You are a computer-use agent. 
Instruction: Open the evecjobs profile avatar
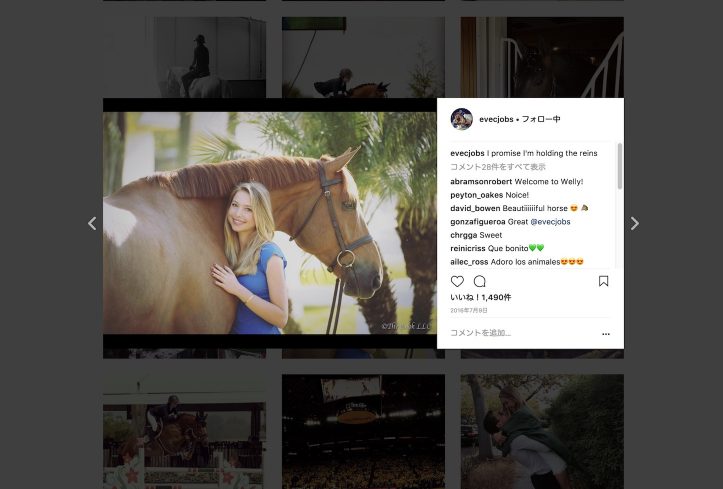click(x=461, y=119)
